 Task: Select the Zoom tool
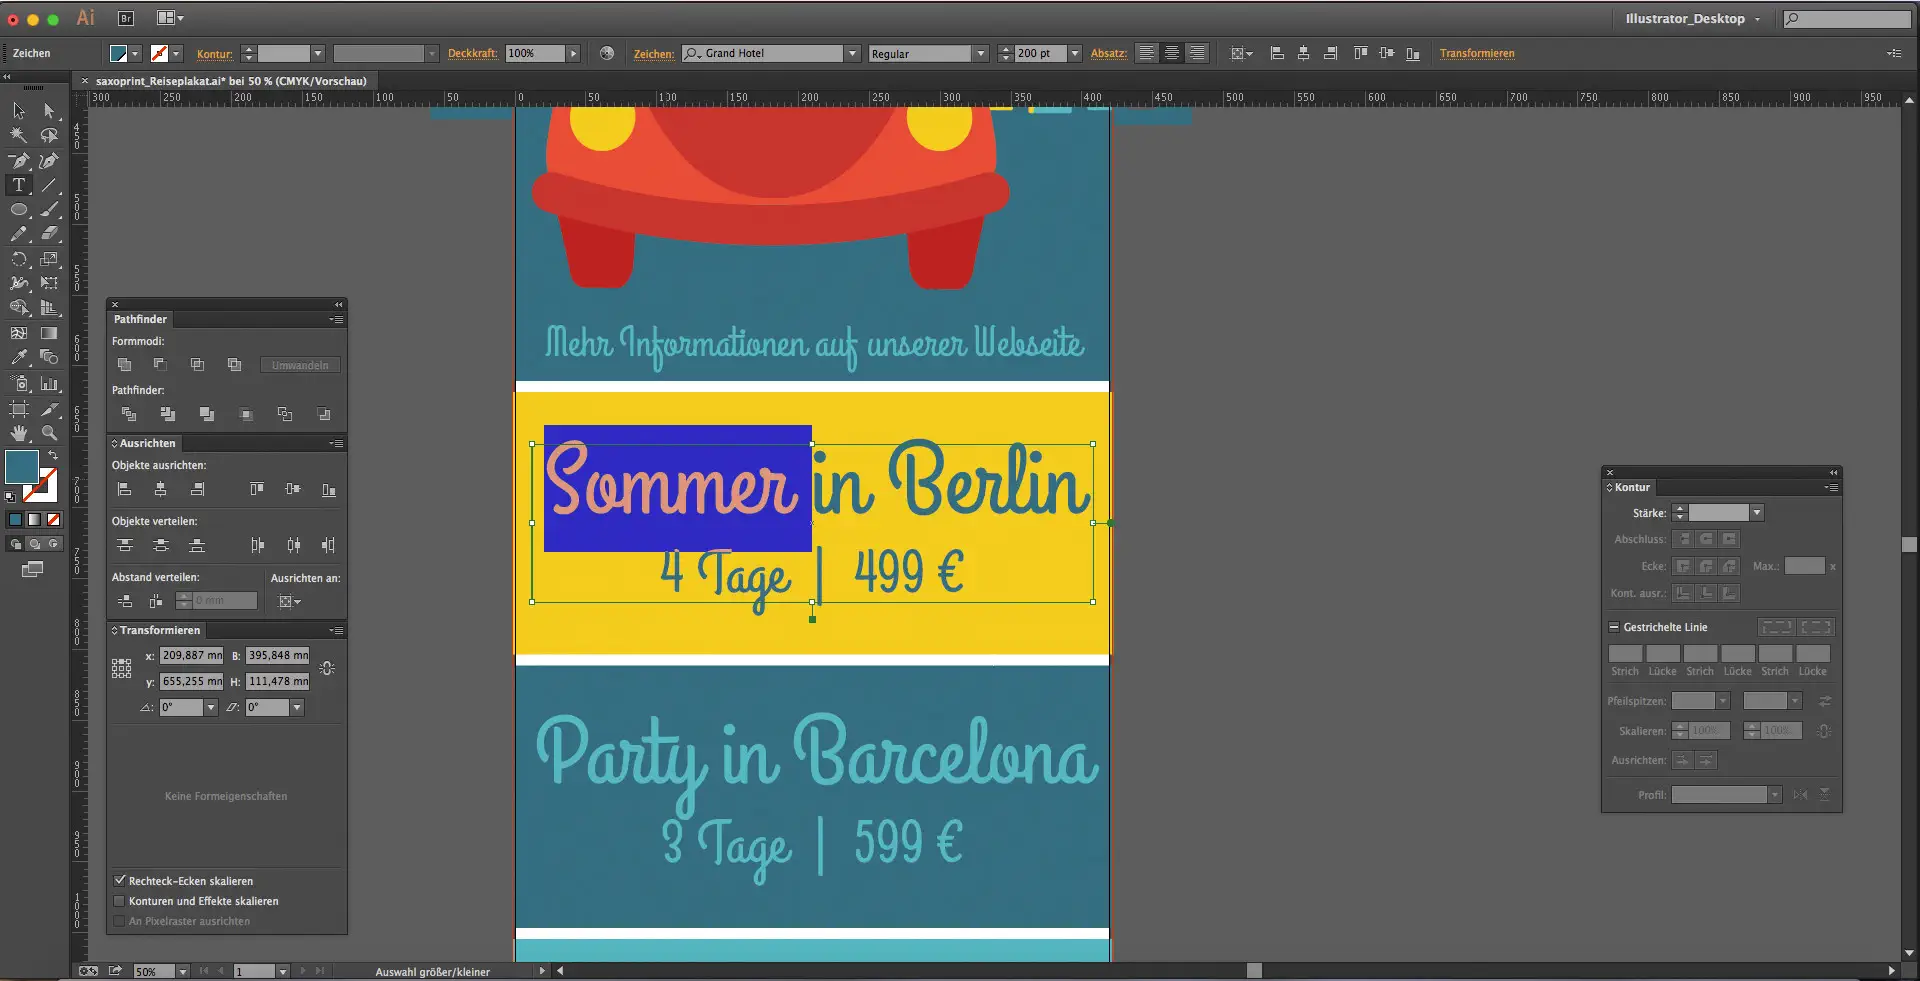[49, 433]
